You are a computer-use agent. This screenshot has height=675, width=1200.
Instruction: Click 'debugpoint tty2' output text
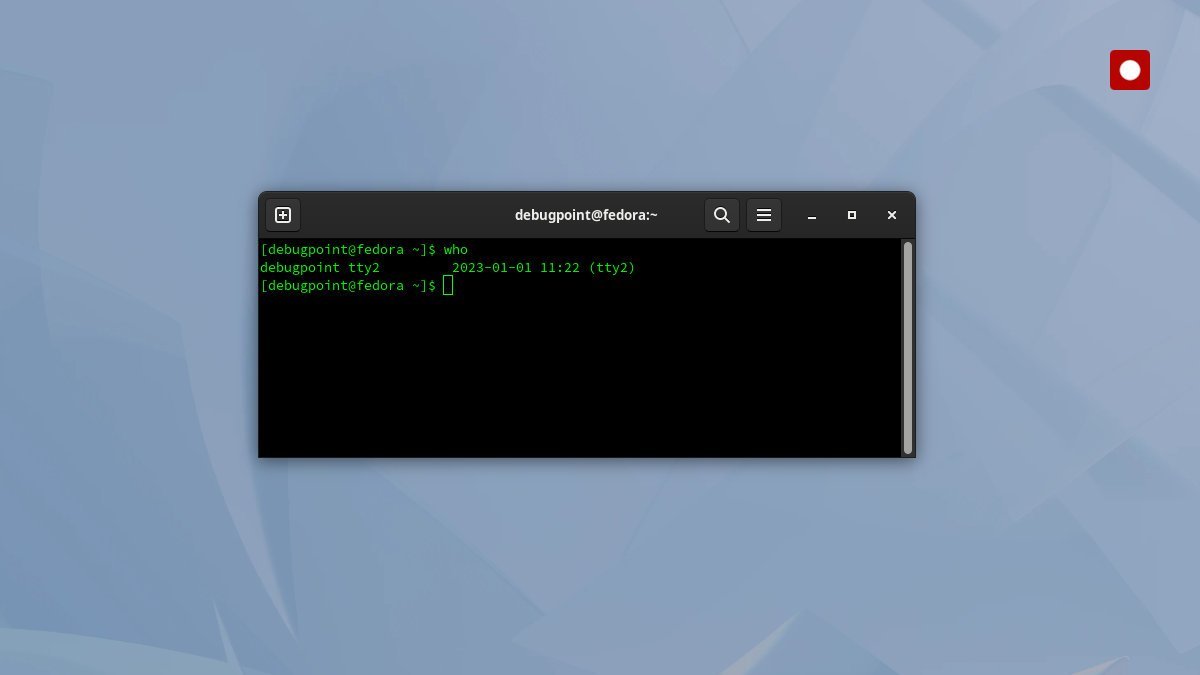[320, 268]
